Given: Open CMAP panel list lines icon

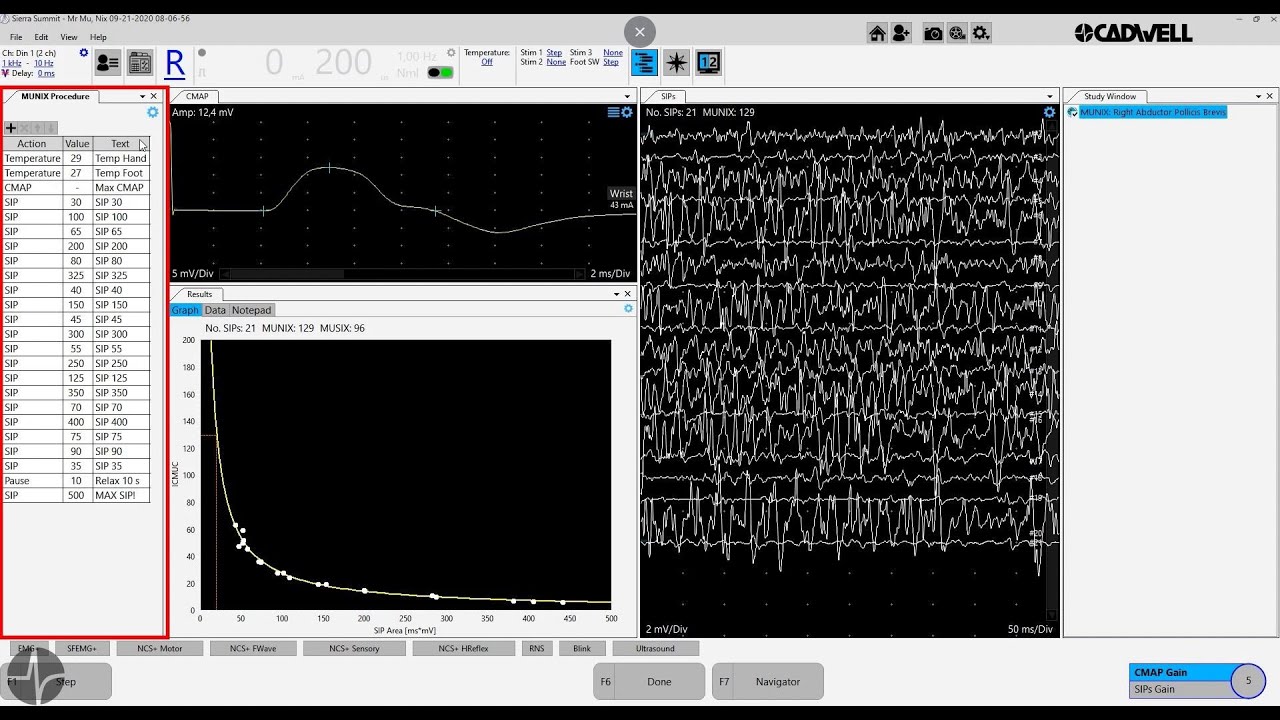Looking at the screenshot, I should [x=613, y=112].
